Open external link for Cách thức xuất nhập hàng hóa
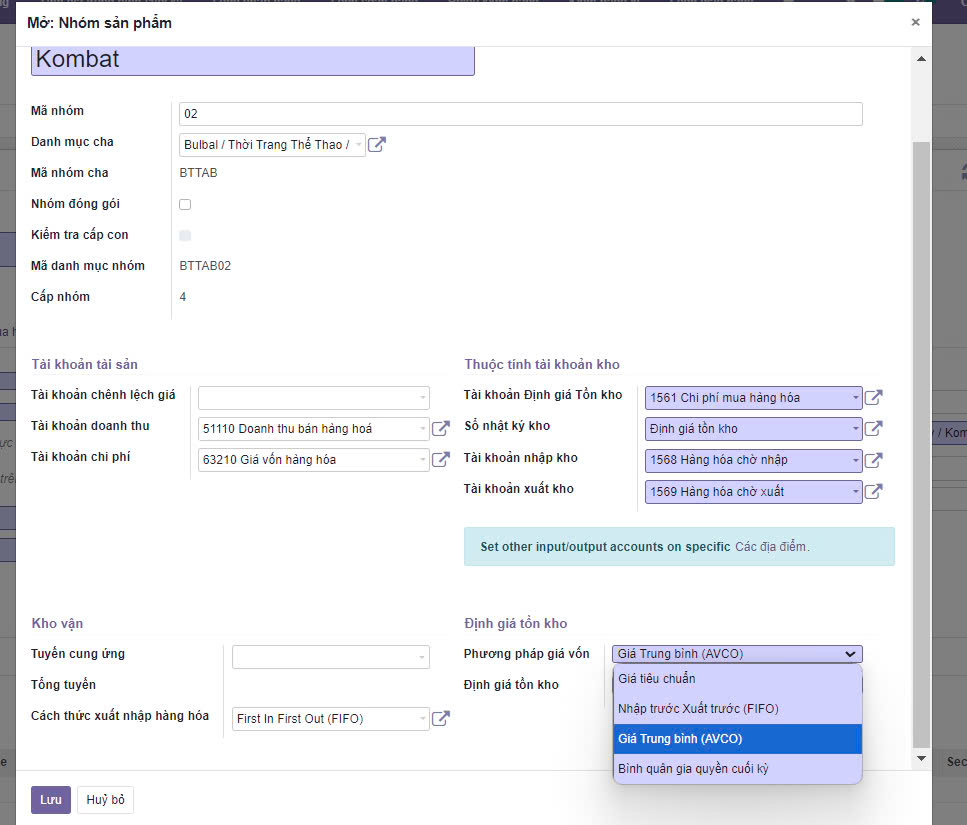Image resolution: width=967 pixels, height=825 pixels. click(441, 718)
